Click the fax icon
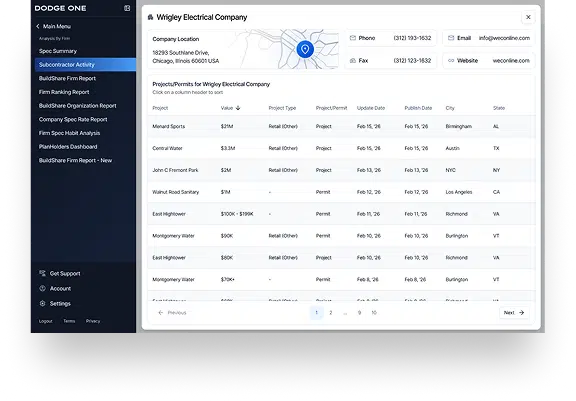Viewport: 576px width, 401px height. pos(353,61)
